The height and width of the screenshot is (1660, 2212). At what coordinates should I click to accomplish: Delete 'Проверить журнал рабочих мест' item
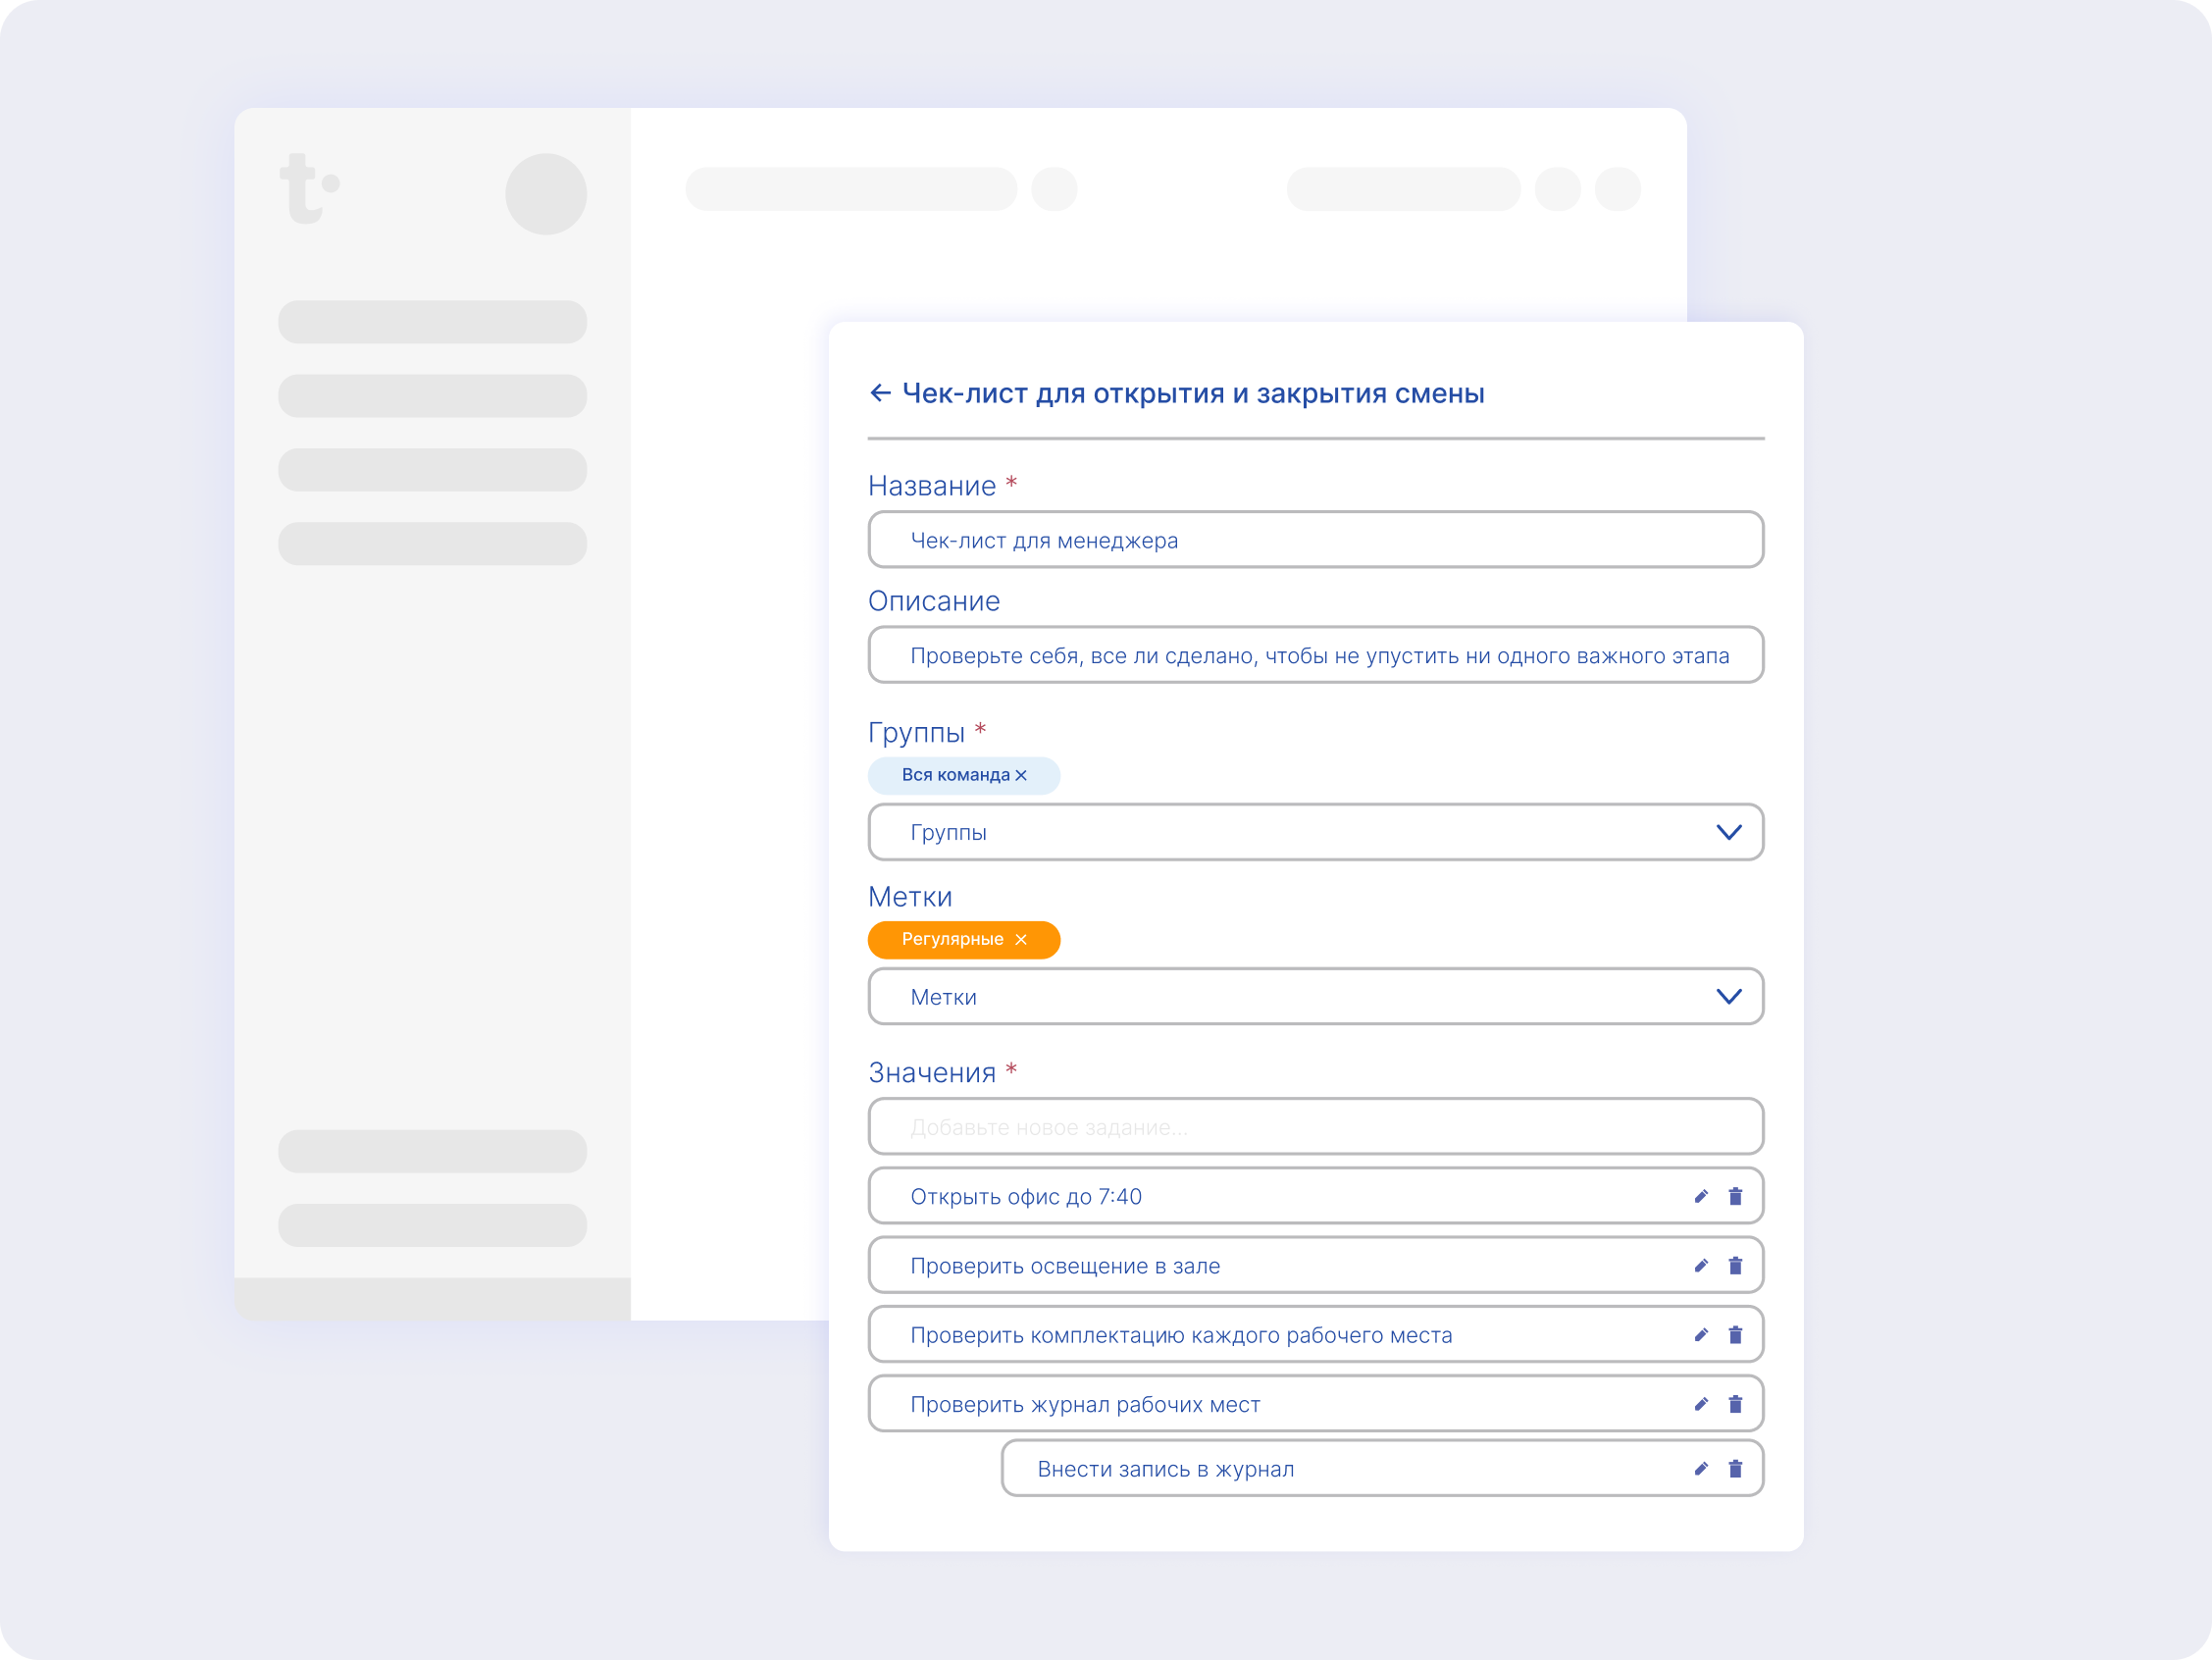(x=1735, y=1404)
